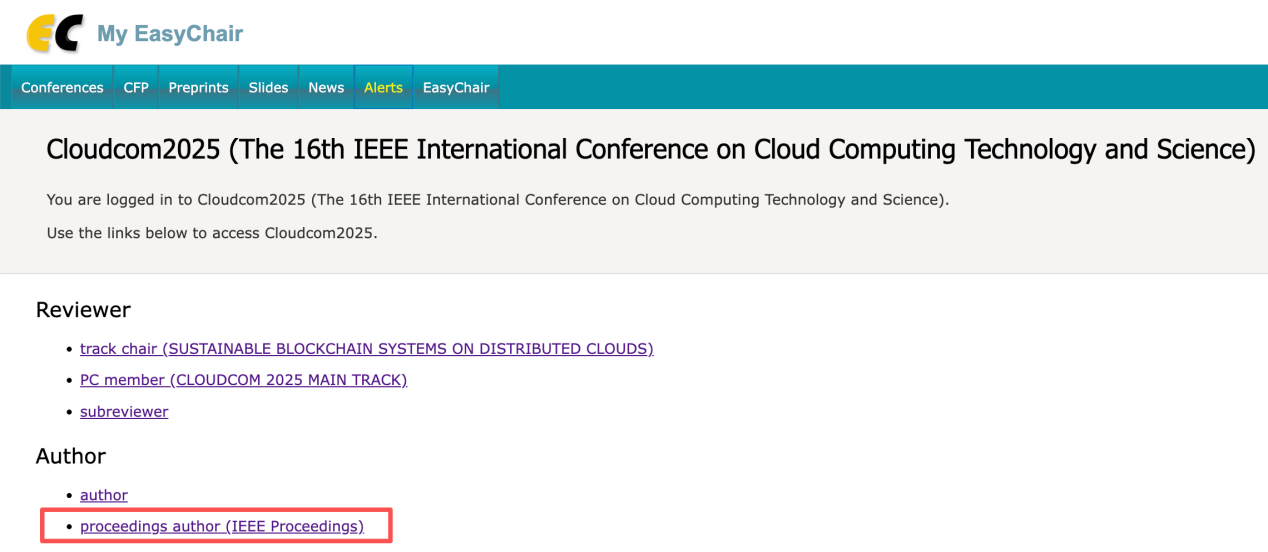View the highlighted Alerts menu item
The height and width of the screenshot is (552, 1268).
pyautogui.click(x=383, y=88)
